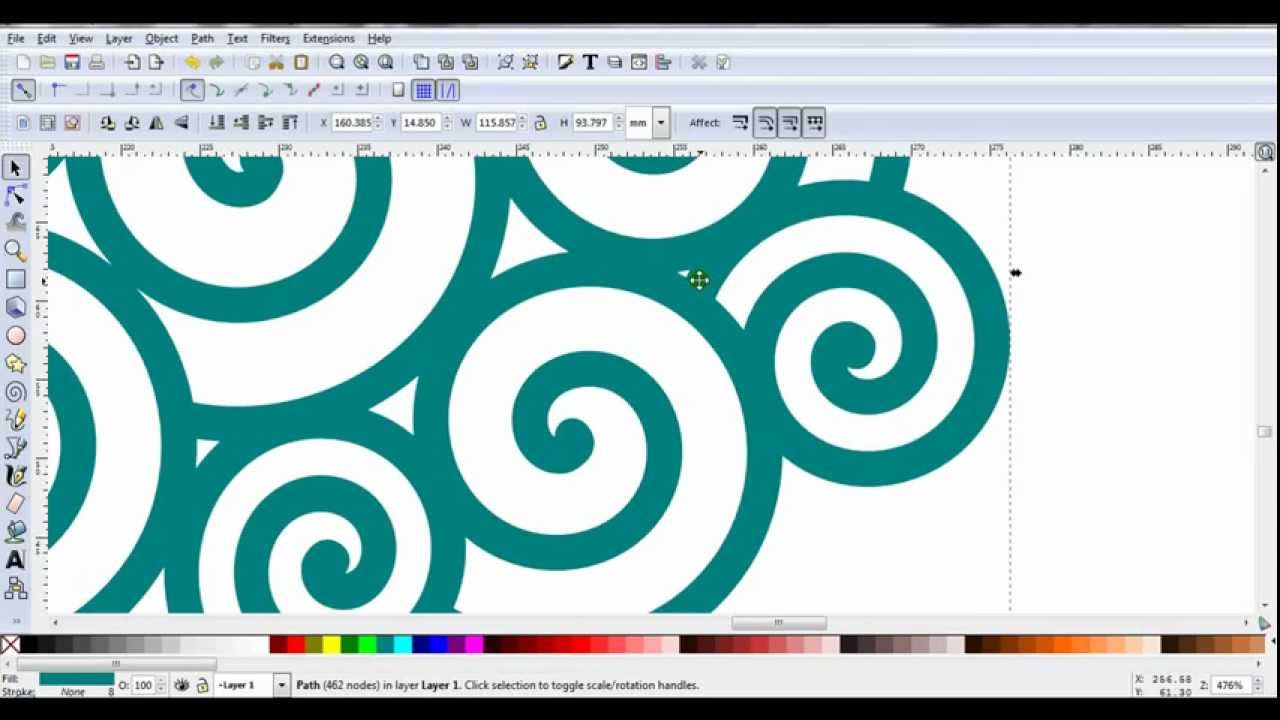Open the Filters menu
Screen dimensions: 1280x720
275,38
